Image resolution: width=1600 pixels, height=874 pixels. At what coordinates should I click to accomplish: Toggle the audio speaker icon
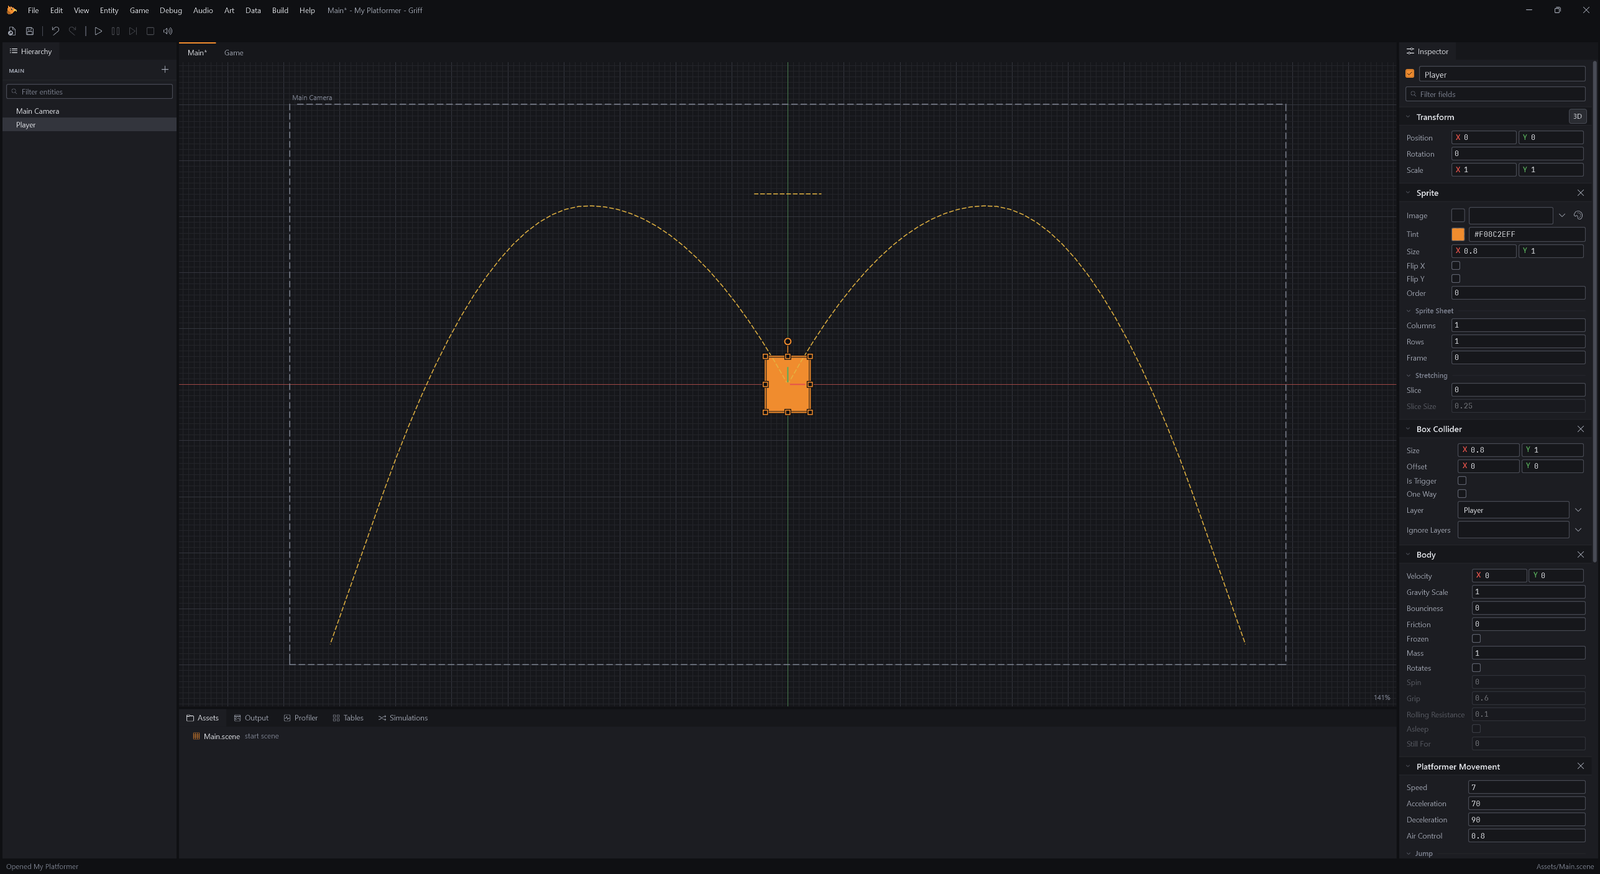pyautogui.click(x=168, y=31)
